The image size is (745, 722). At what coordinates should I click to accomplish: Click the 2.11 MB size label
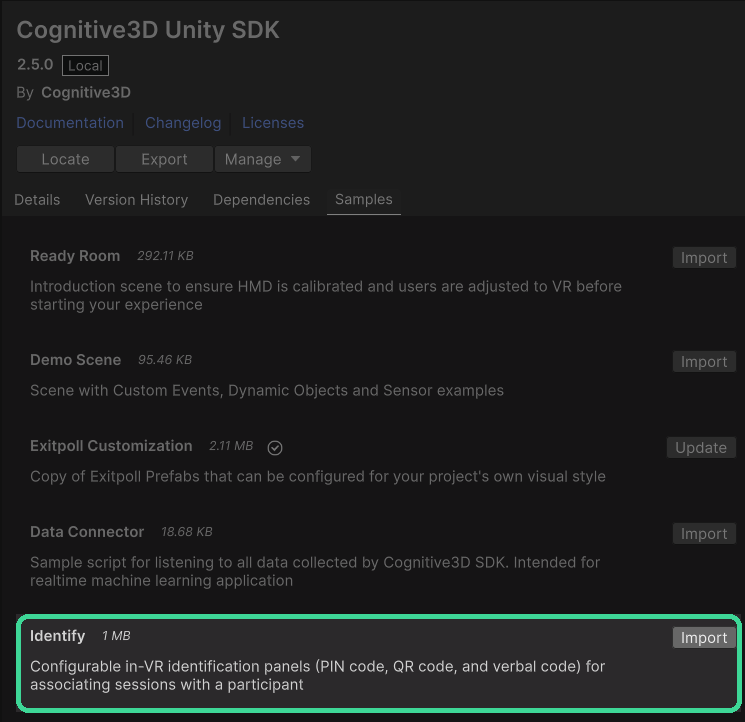(x=231, y=446)
